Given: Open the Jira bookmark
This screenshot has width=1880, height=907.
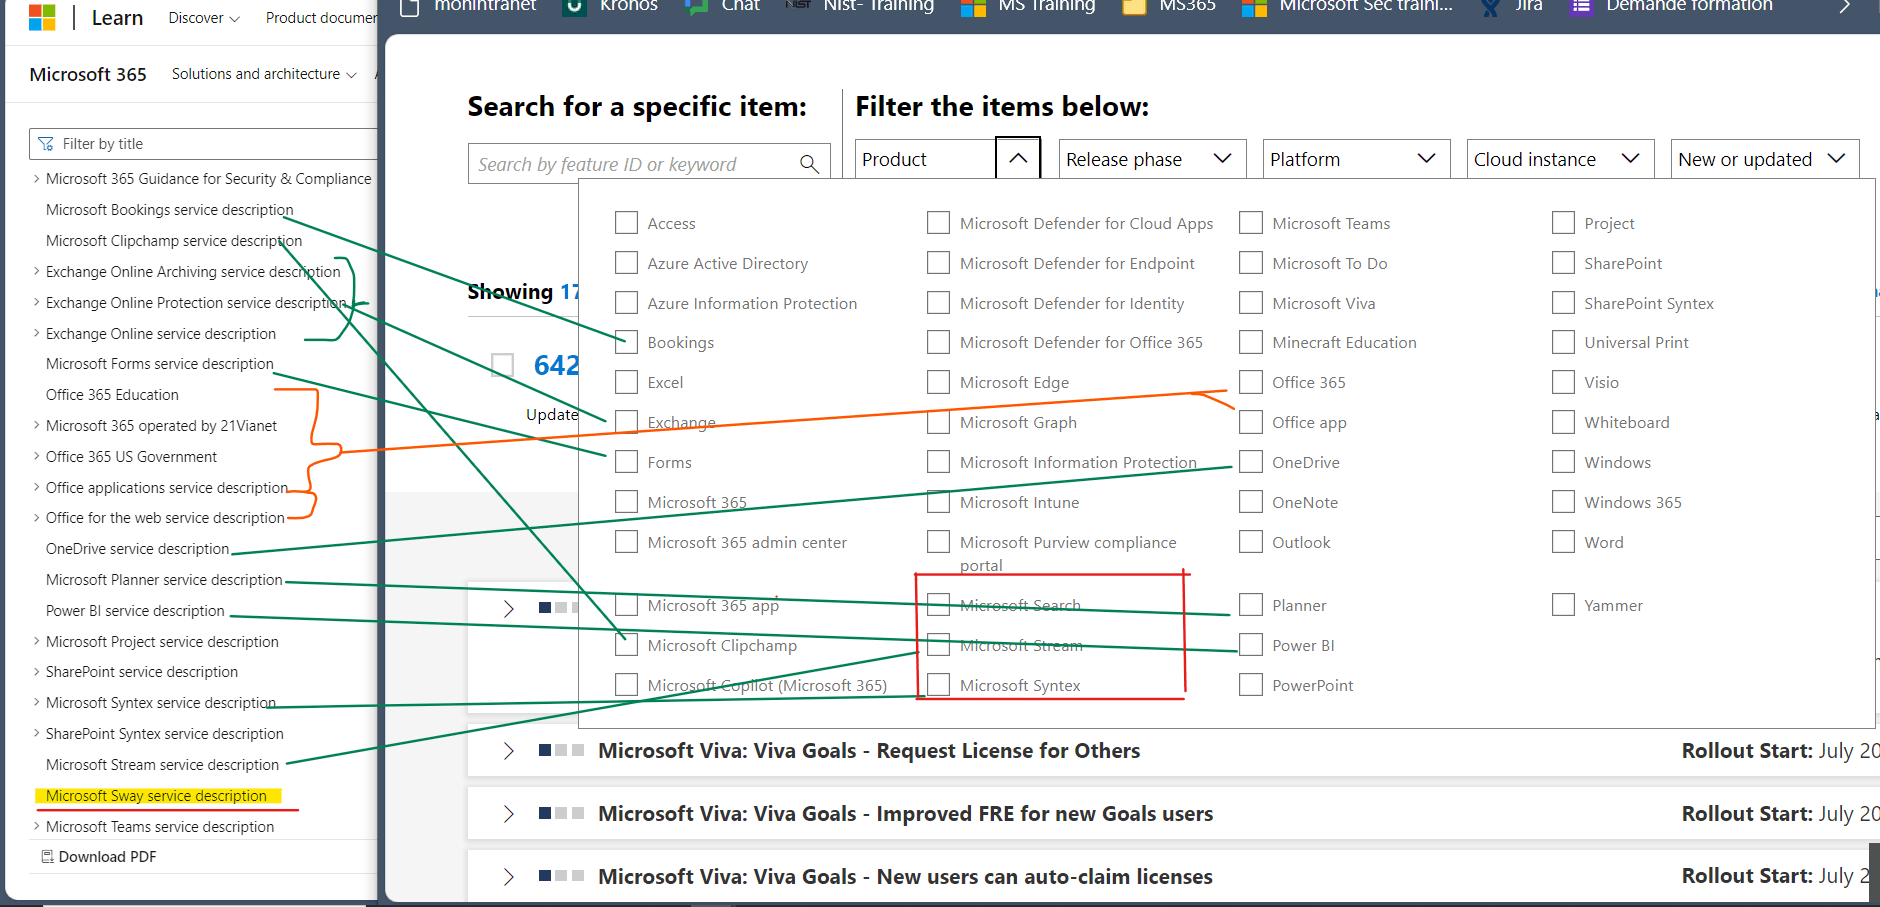Looking at the screenshot, I should coord(1511,6).
